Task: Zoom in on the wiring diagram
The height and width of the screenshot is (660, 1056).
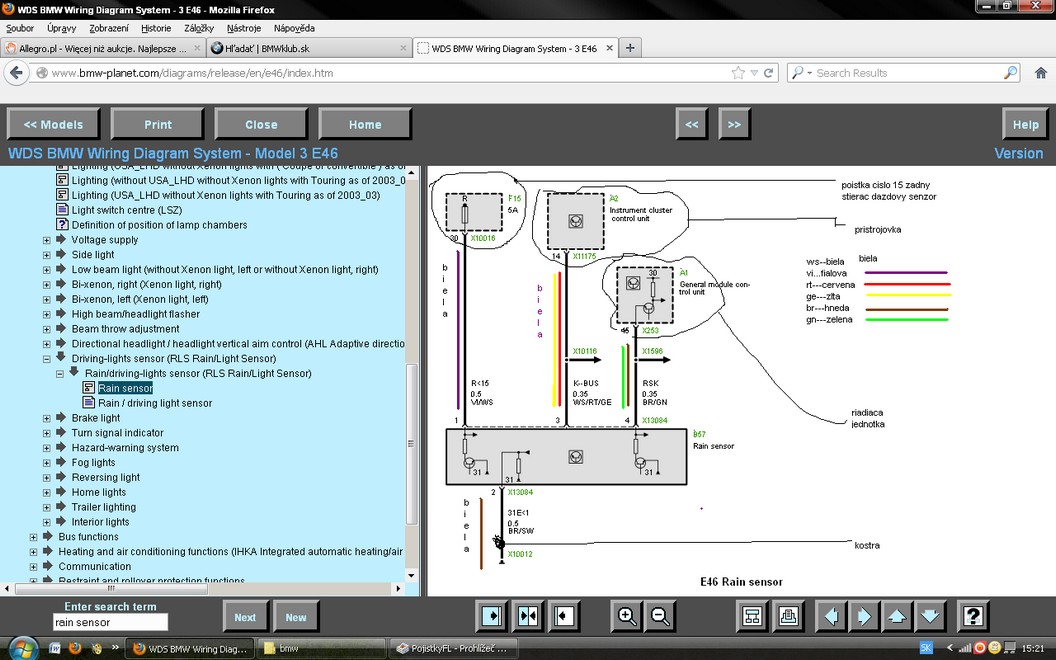Action: point(626,616)
